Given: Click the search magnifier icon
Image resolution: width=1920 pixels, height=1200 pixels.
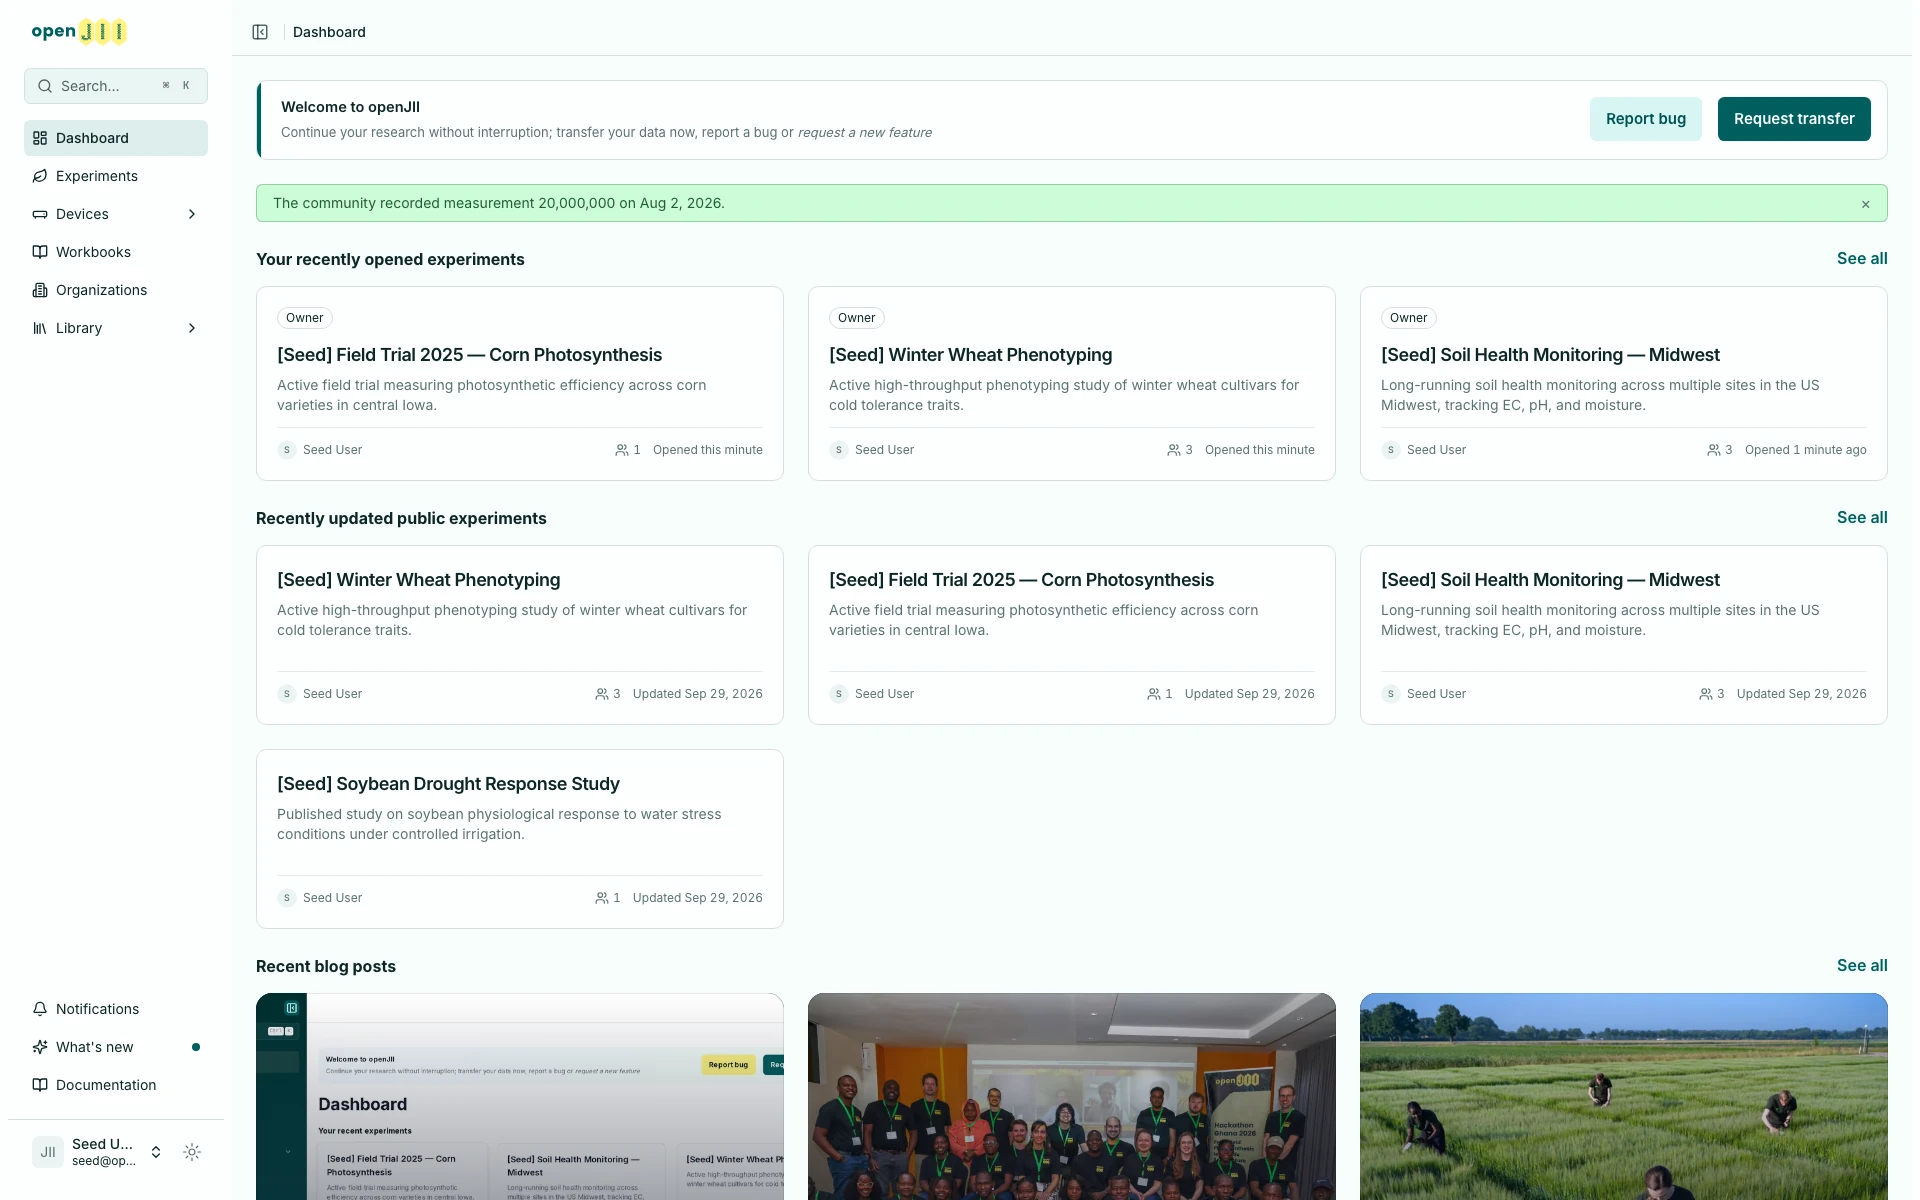Looking at the screenshot, I should click(45, 86).
